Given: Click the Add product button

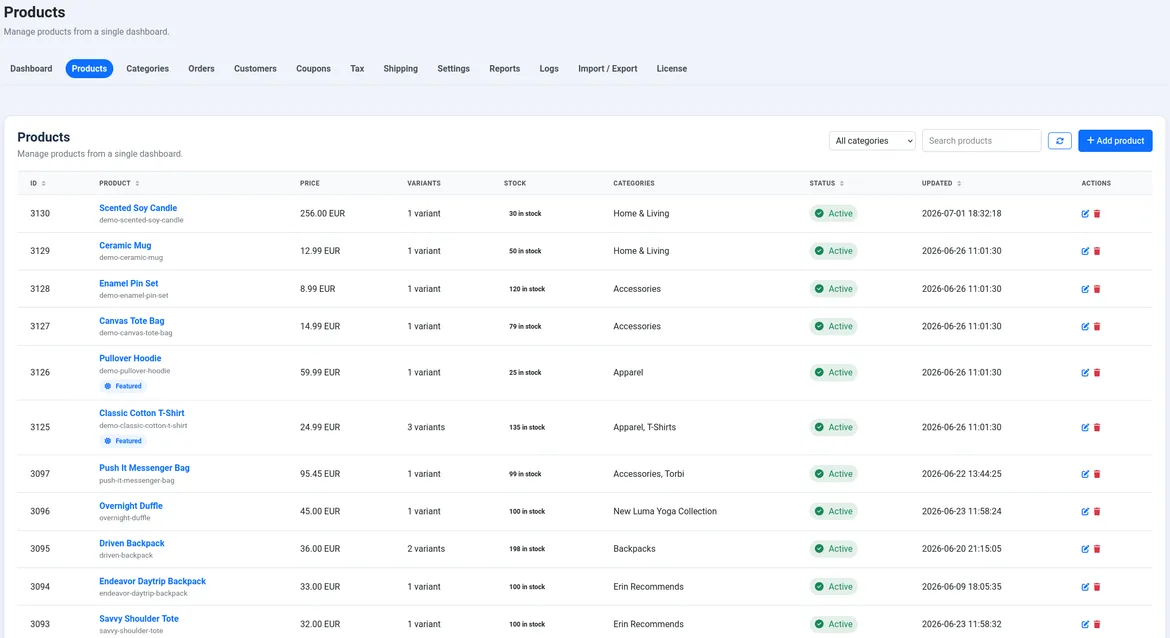Looking at the screenshot, I should (1115, 140).
